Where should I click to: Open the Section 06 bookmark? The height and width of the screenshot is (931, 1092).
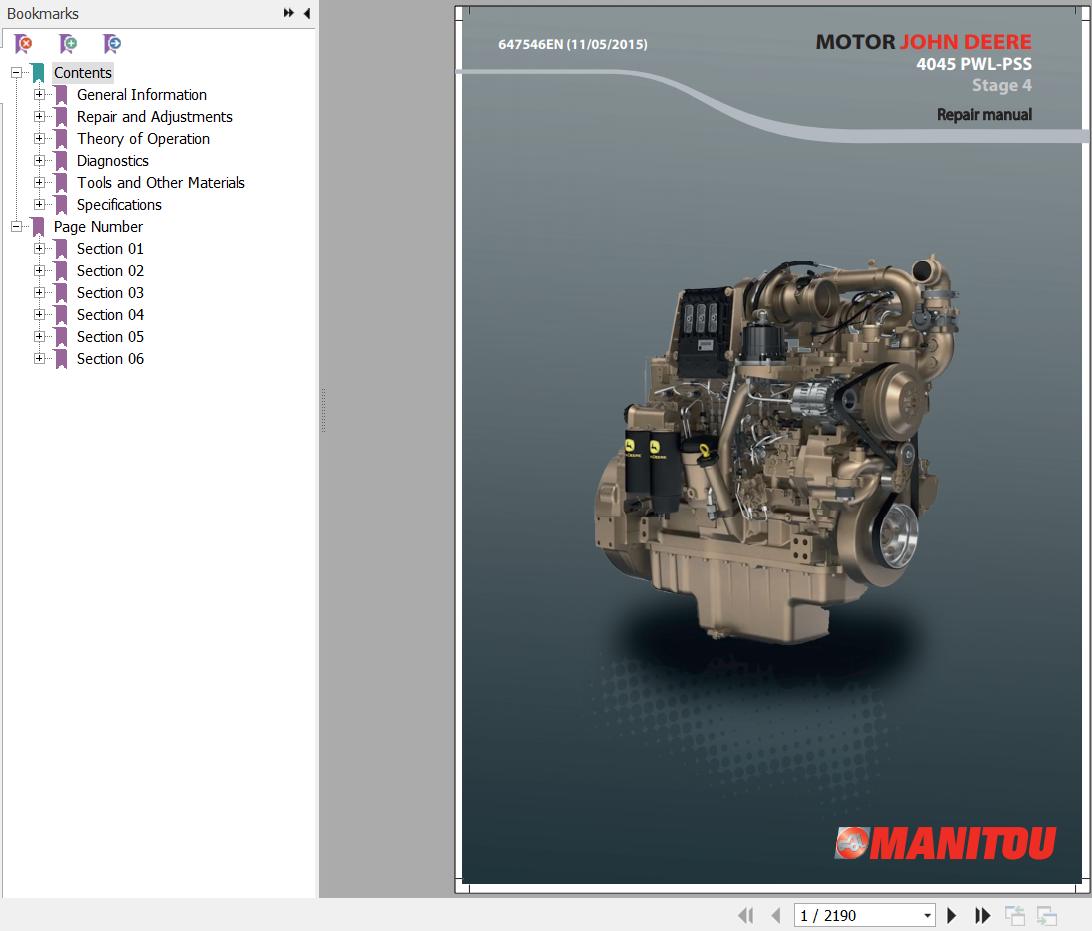[110, 359]
